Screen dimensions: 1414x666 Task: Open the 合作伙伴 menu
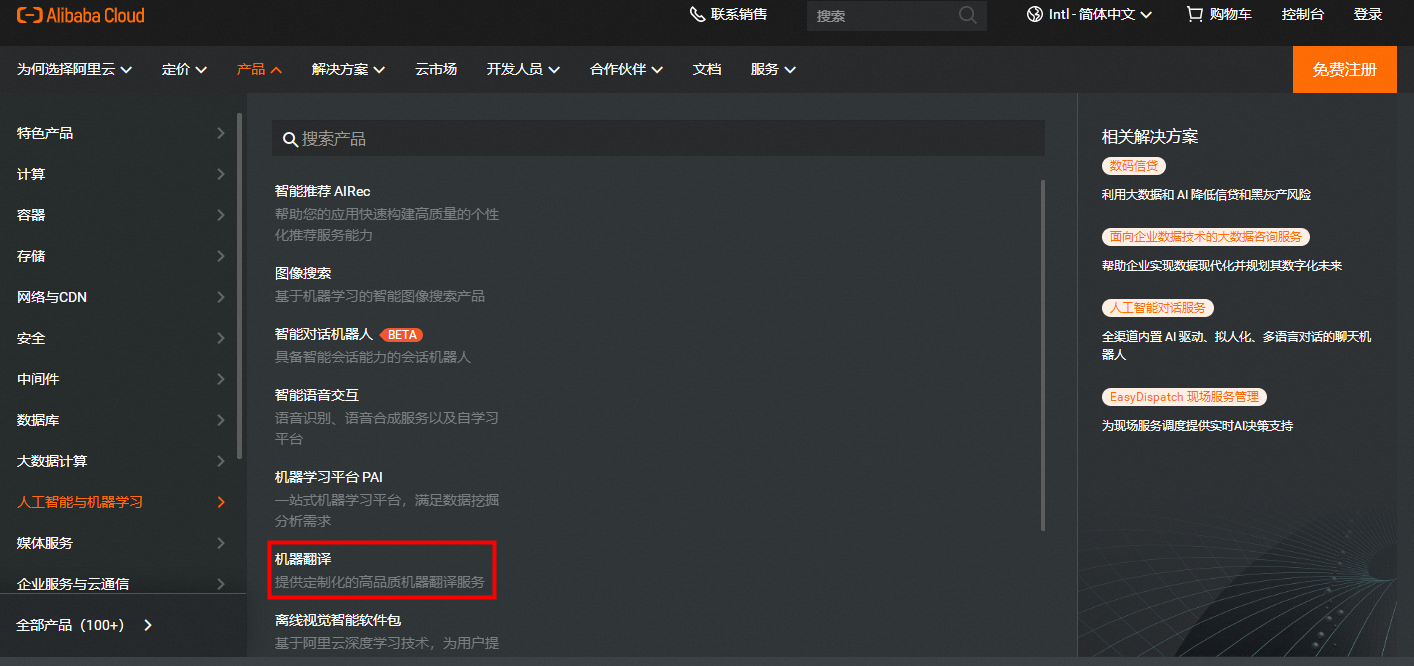coord(626,69)
